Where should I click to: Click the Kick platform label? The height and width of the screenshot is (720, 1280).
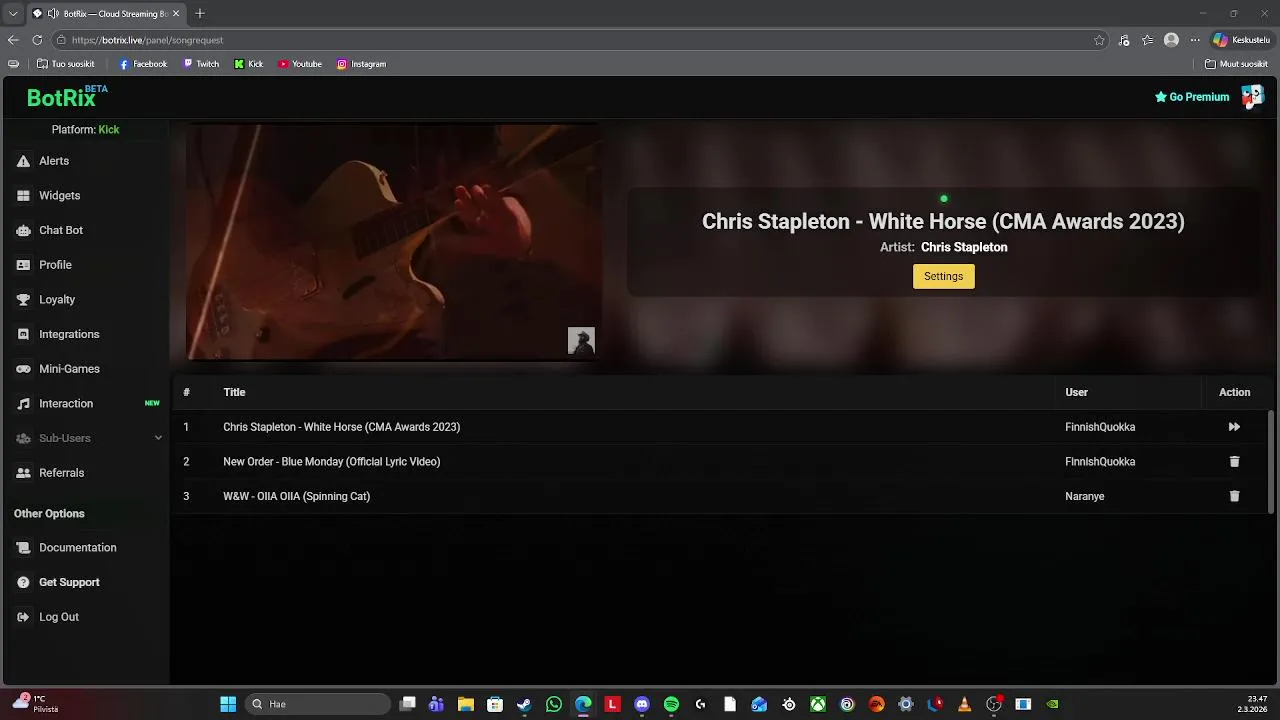point(109,130)
